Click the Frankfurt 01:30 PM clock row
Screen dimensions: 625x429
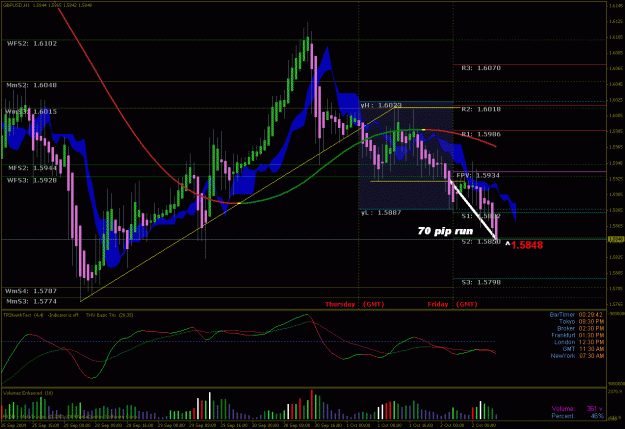[x=578, y=335]
